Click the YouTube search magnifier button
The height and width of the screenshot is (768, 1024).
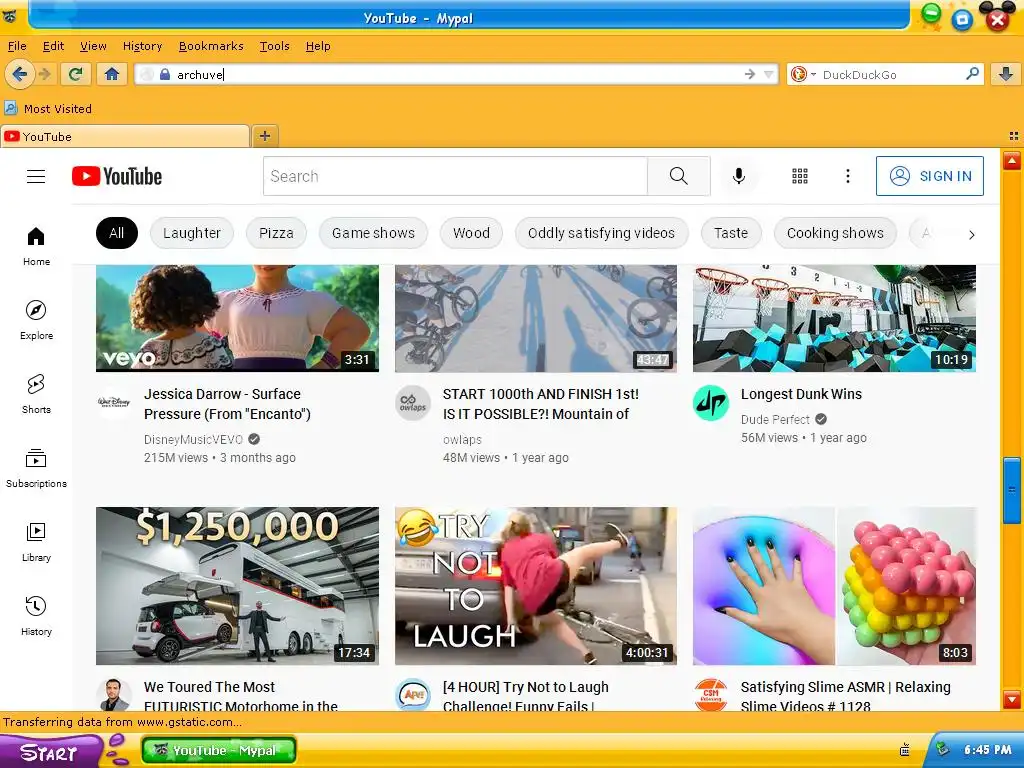click(x=679, y=176)
